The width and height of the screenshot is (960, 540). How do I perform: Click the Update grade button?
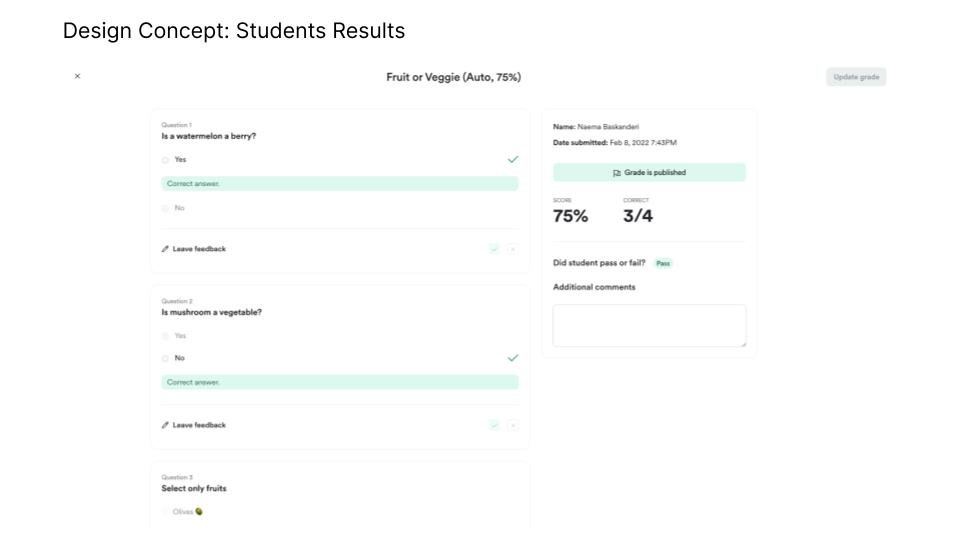pyautogui.click(x=856, y=77)
